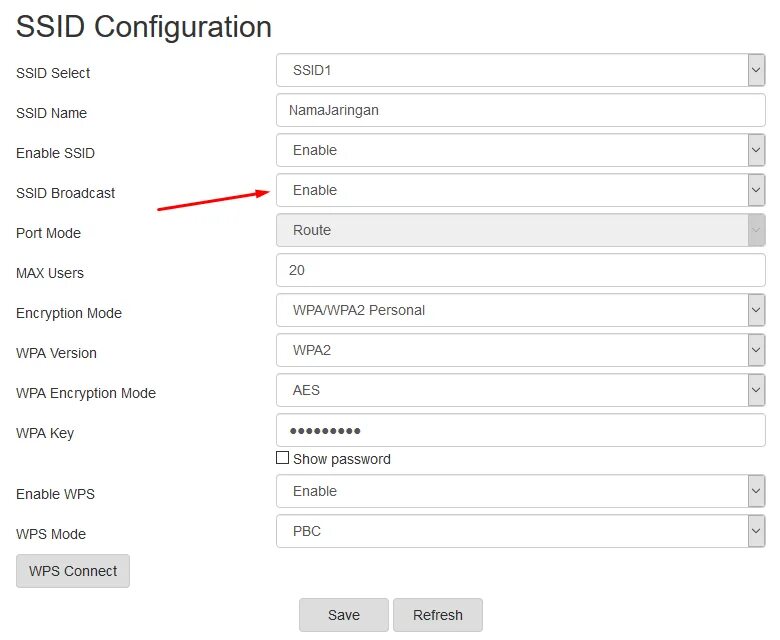Open the SSID Broadcast dropdown
Viewport: 780px width, 640px height.
[520, 191]
